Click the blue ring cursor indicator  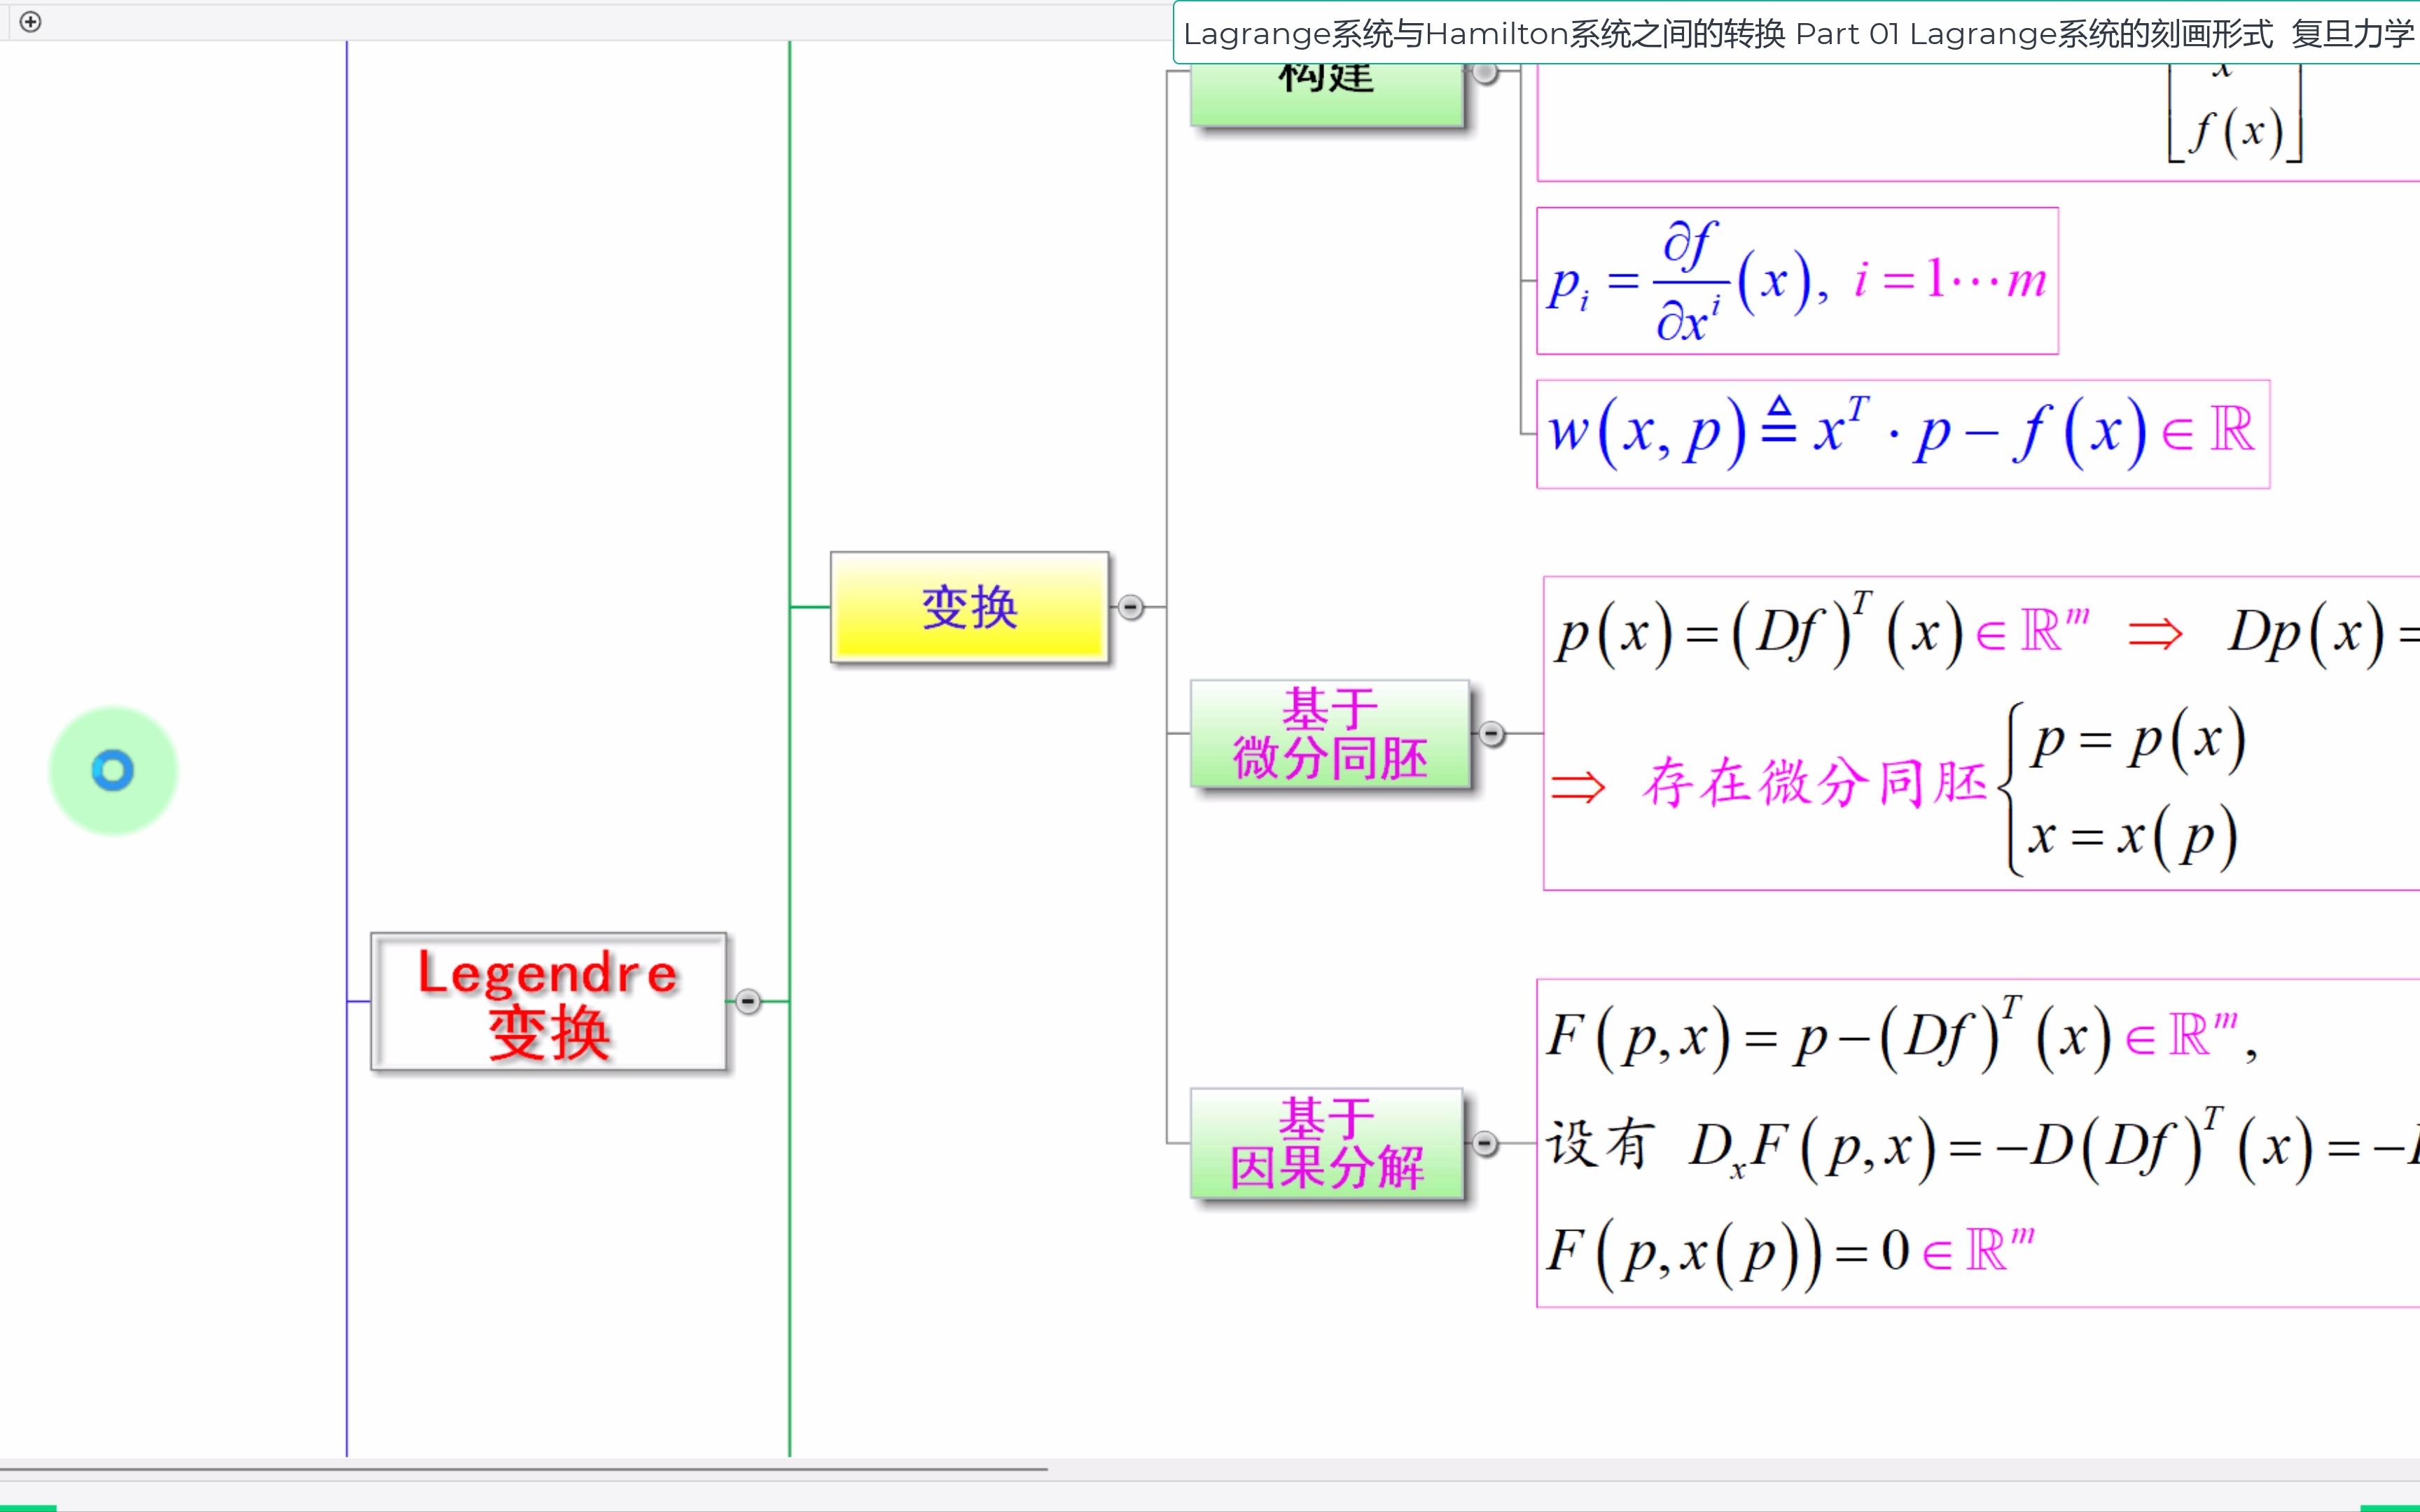tap(113, 771)
